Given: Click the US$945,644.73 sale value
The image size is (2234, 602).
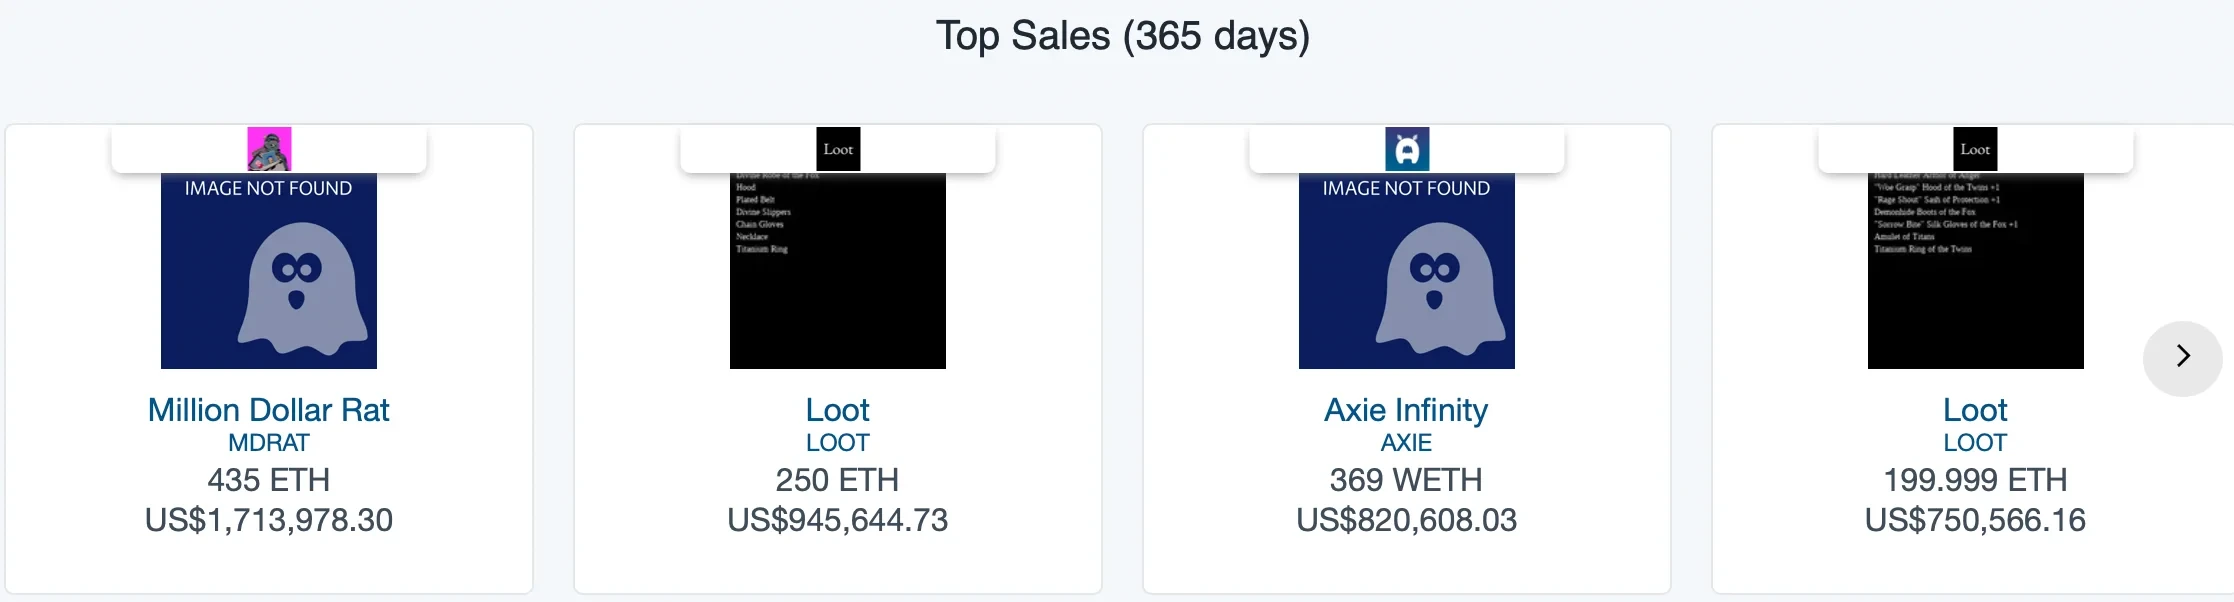Looking at the screenshot, I should (x=838, y=520).
